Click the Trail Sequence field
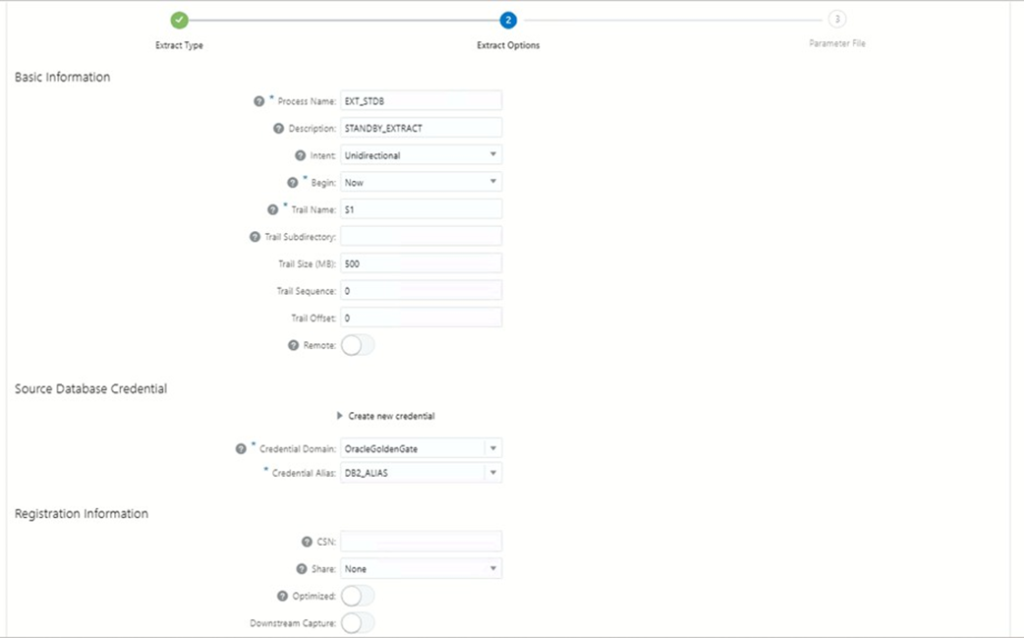The width and height of the screenshot is (1024, 638). pos(421,291)
